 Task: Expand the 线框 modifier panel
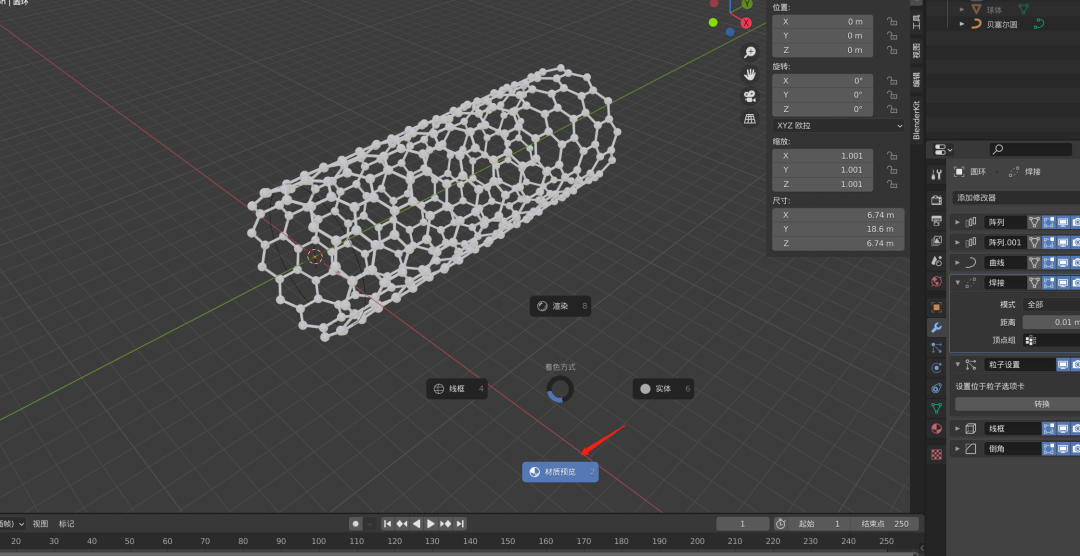pyautogui.click(x=957, y=429)
